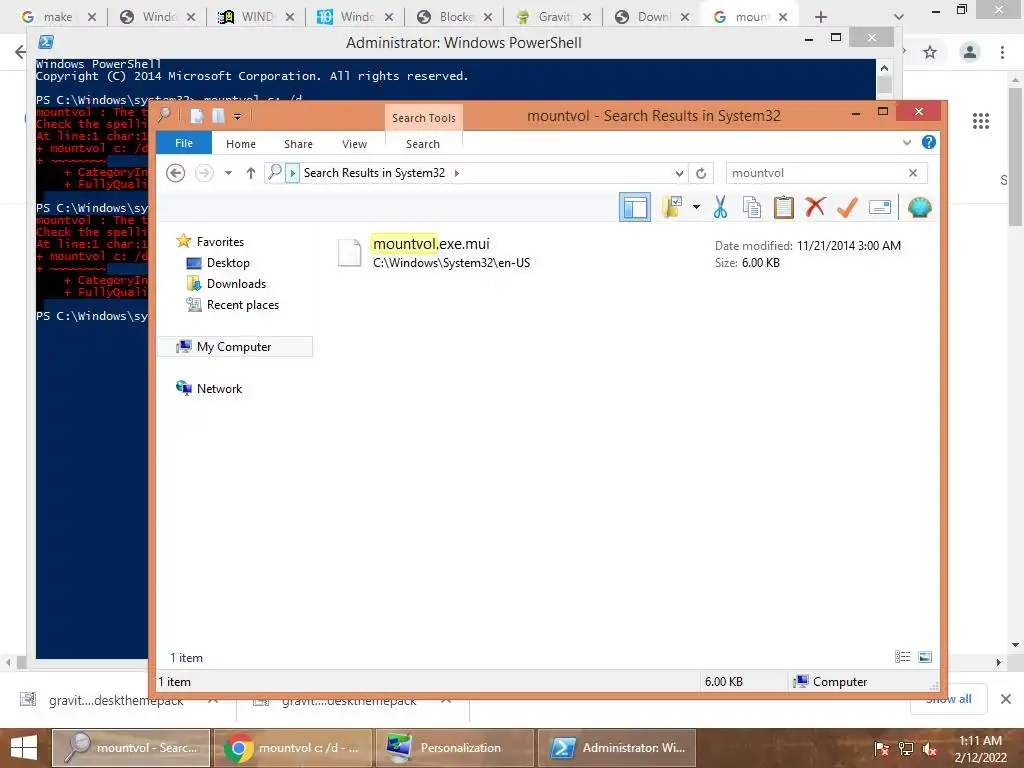This screenshot has height=768, width=1024.
Task: Switch to Administrator PowerShell taskbar button
Action: coord(617,748)
